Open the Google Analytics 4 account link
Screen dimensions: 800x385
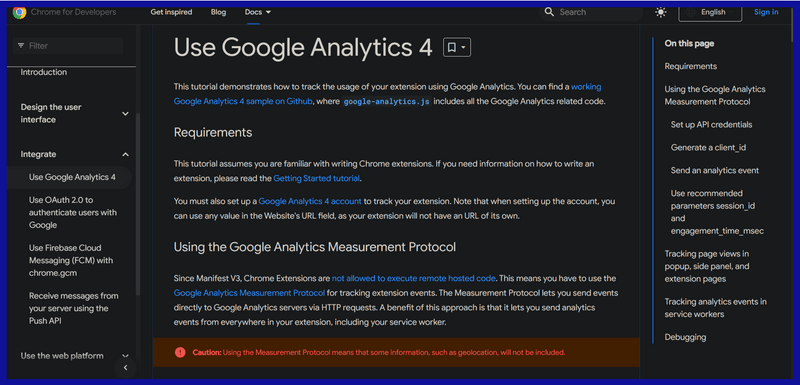tap(310, 201)
